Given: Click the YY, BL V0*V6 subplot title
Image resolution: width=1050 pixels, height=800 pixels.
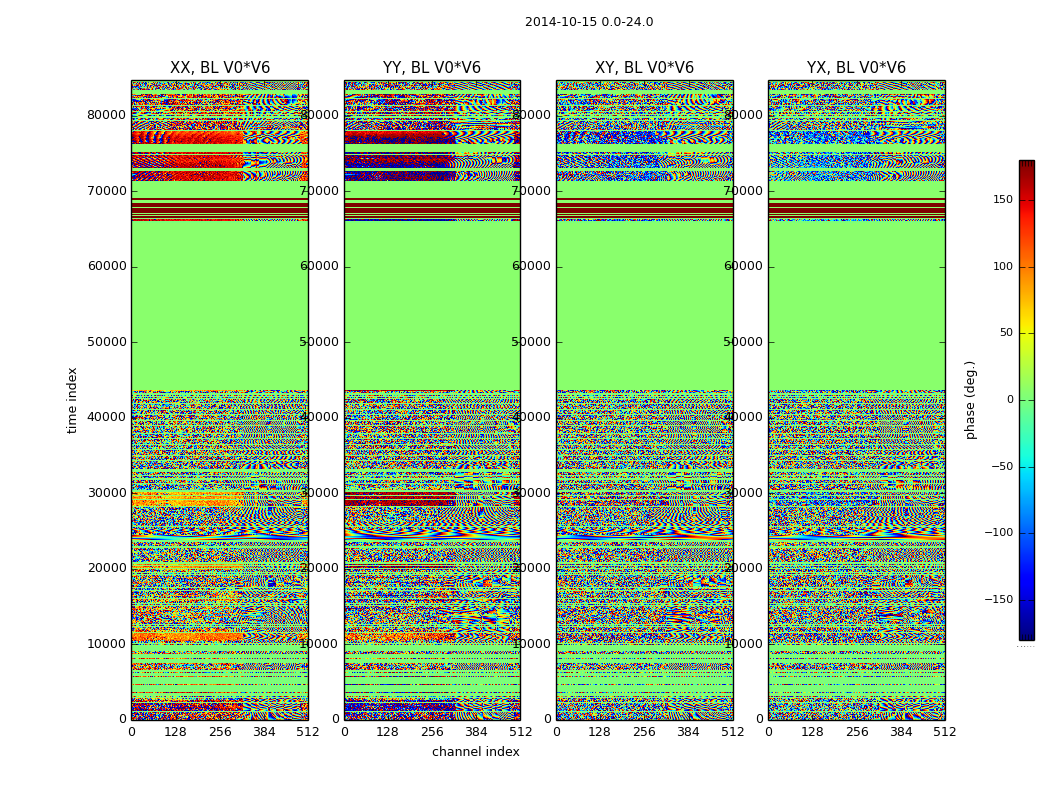Looking at the screenshot, I should pos(432,68).
